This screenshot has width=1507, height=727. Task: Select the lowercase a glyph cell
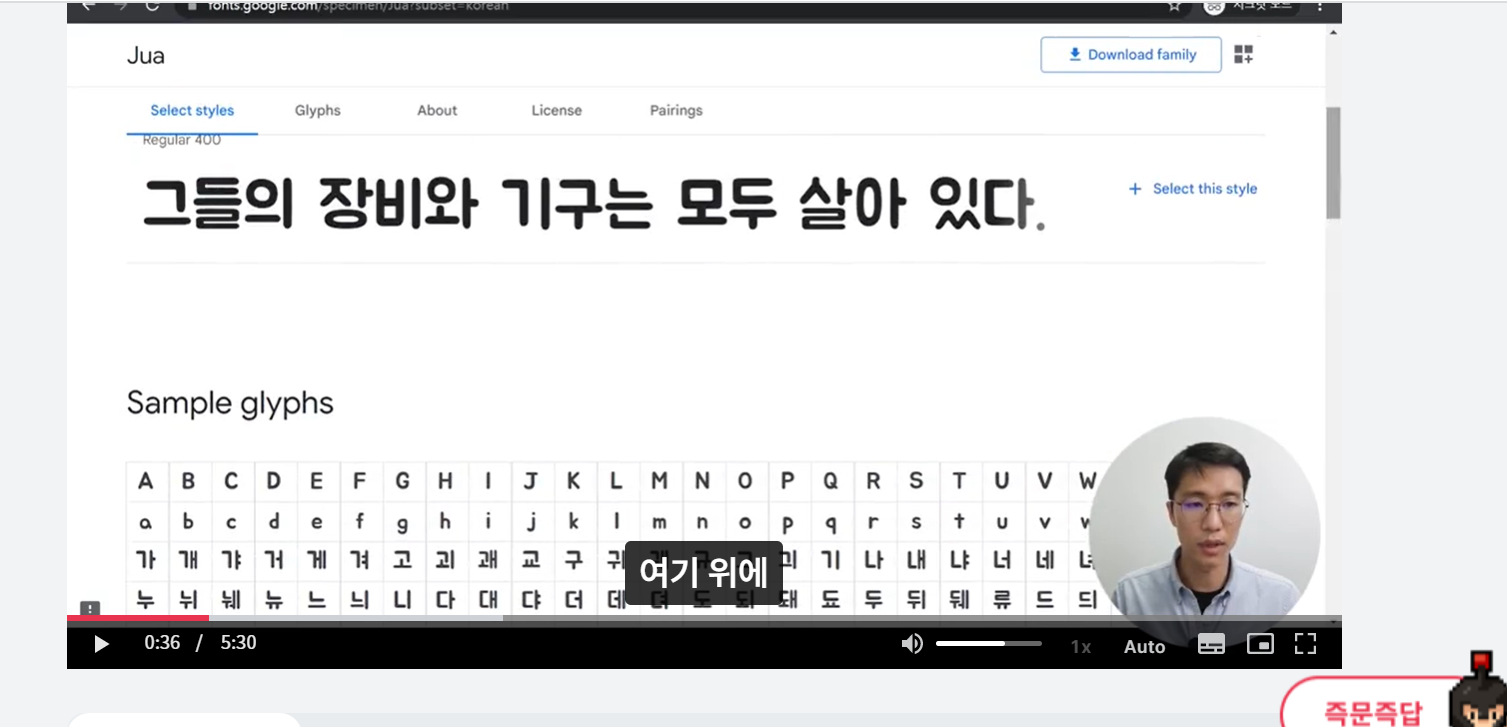point(147,522)
